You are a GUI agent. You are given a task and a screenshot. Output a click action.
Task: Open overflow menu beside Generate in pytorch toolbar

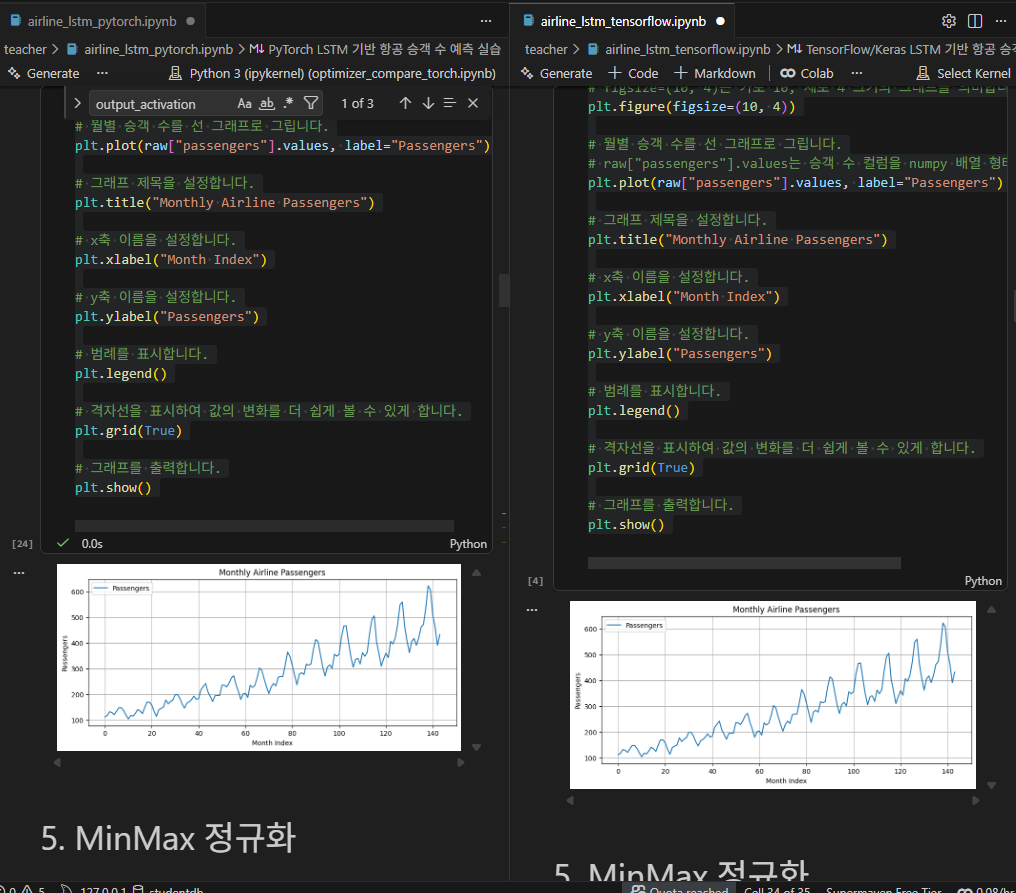tap(102, 73)
